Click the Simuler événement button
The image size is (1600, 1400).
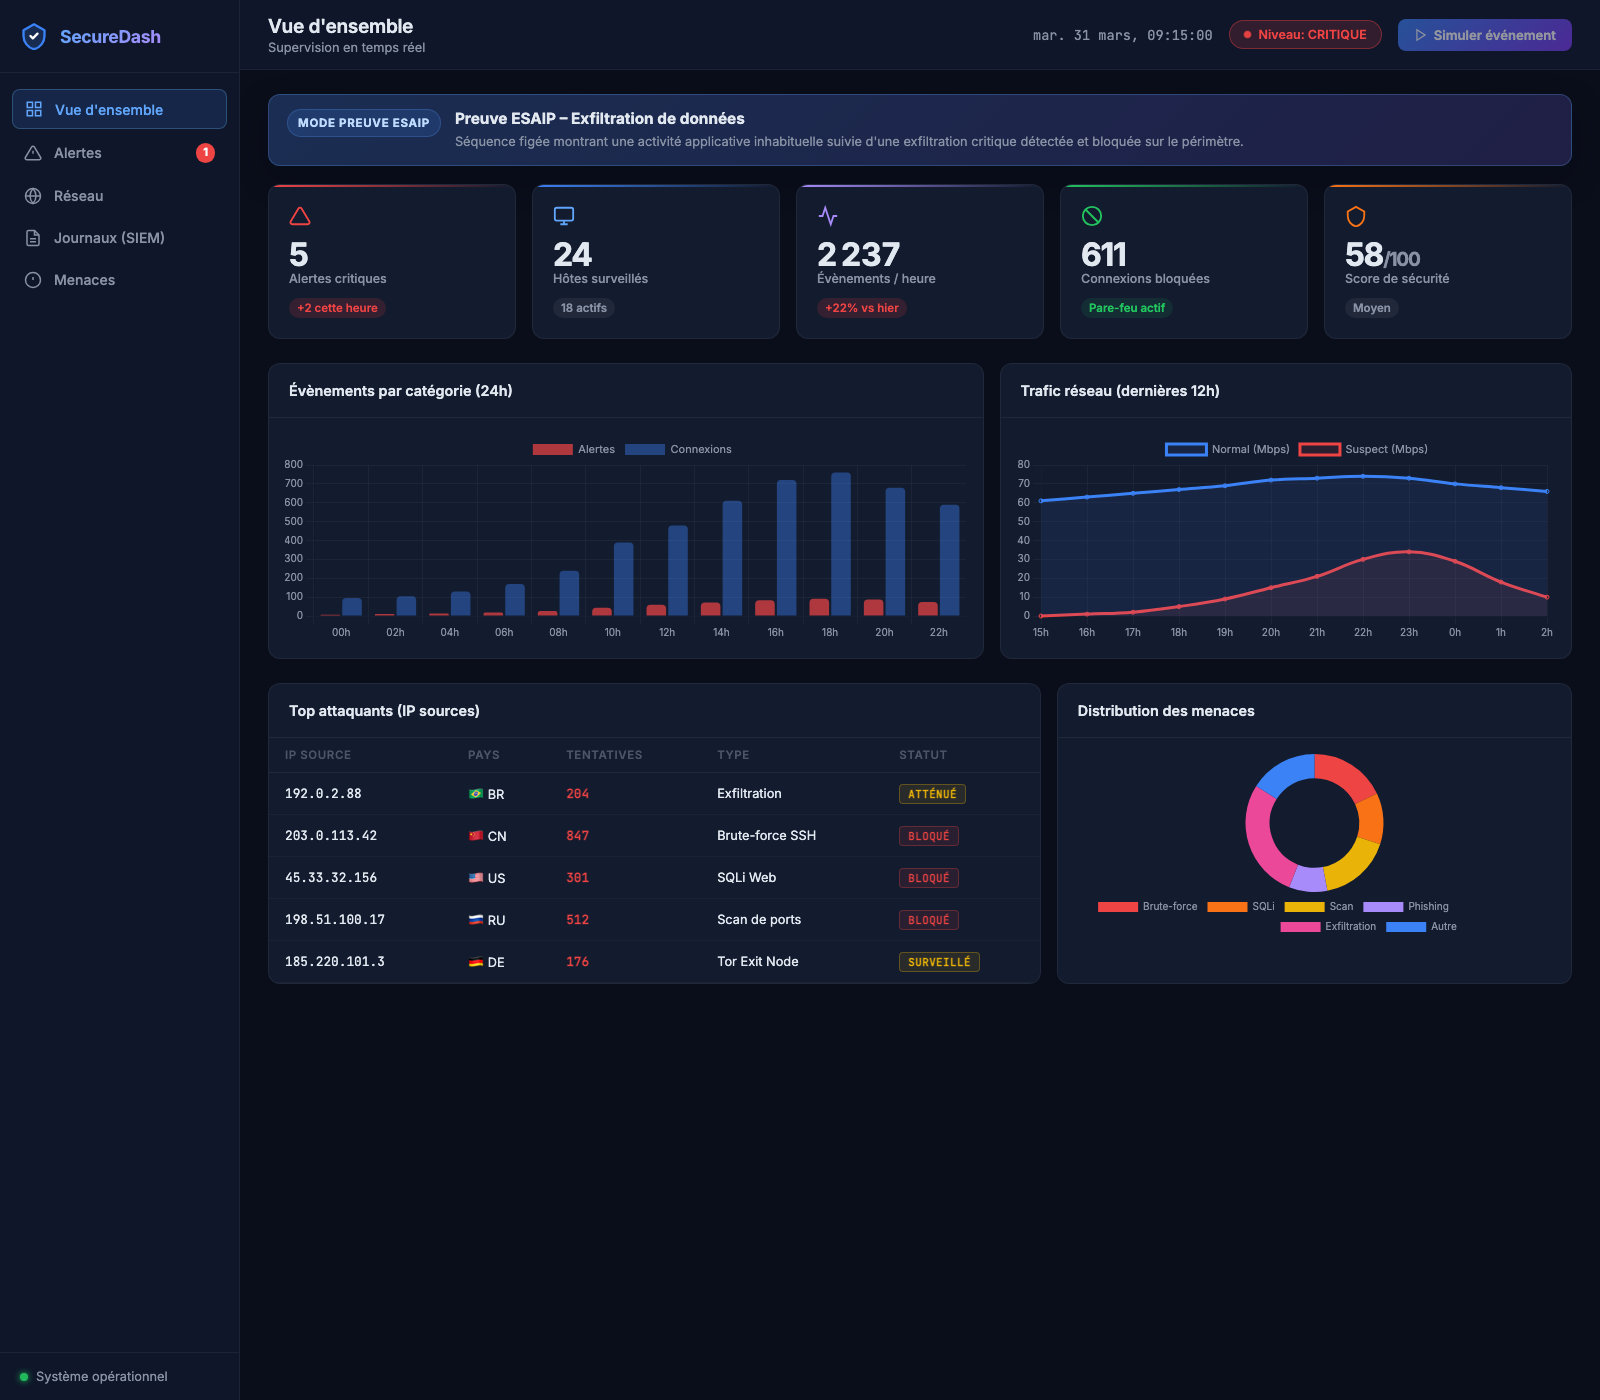[x=1484, y=35]
